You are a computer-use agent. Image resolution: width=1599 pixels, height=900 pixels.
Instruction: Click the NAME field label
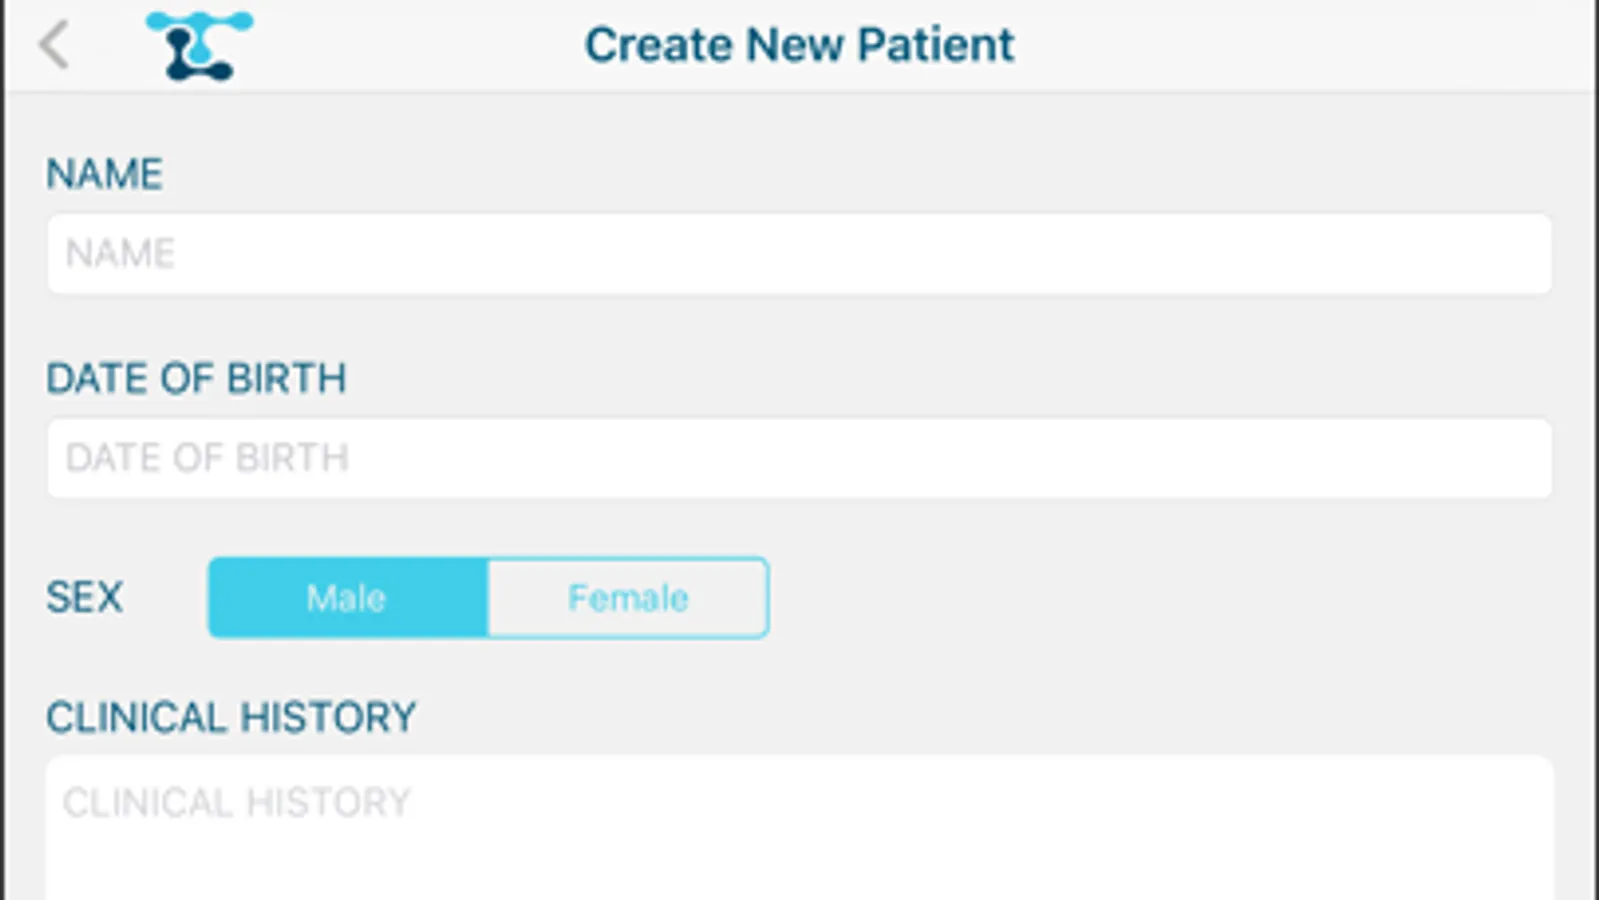[104, 174]
